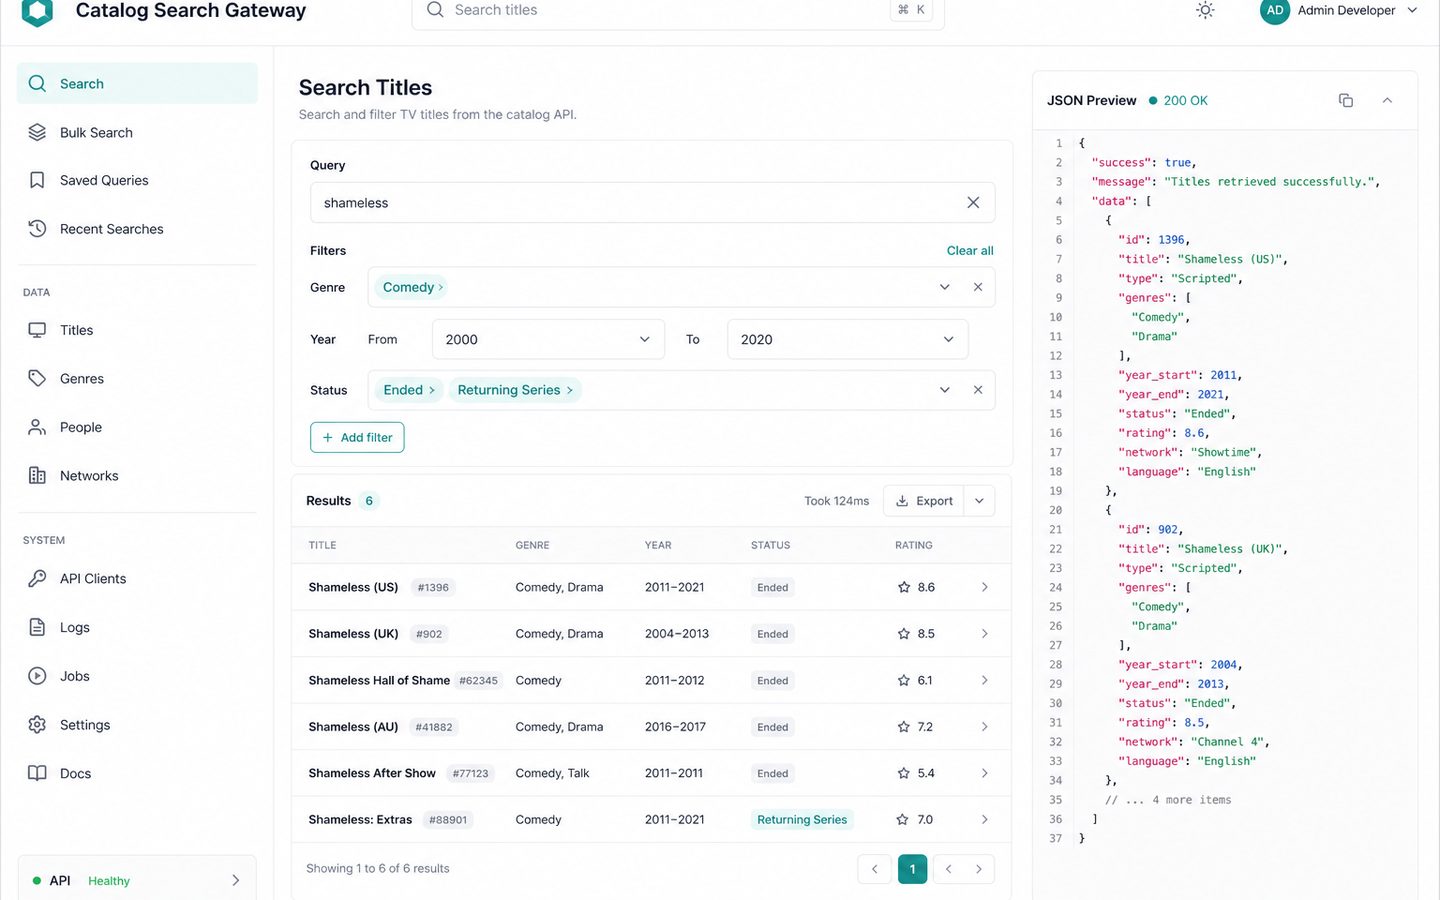The height and width of the screenshot is (900, 1440).
Task: Click star icon rated 5.4
Action: coord(904,773)
